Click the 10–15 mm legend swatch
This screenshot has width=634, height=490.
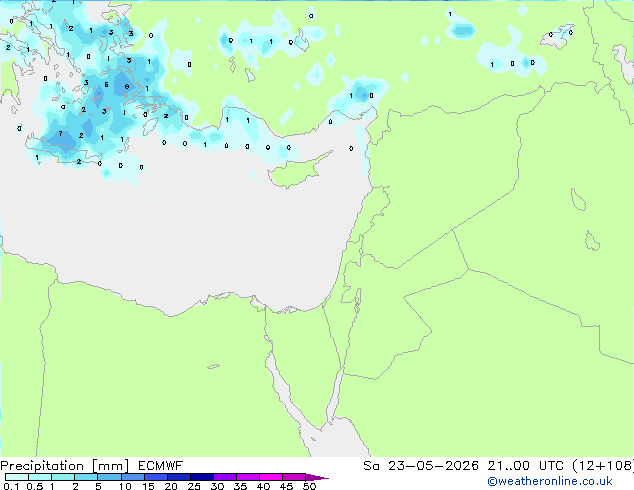(133, 477)
